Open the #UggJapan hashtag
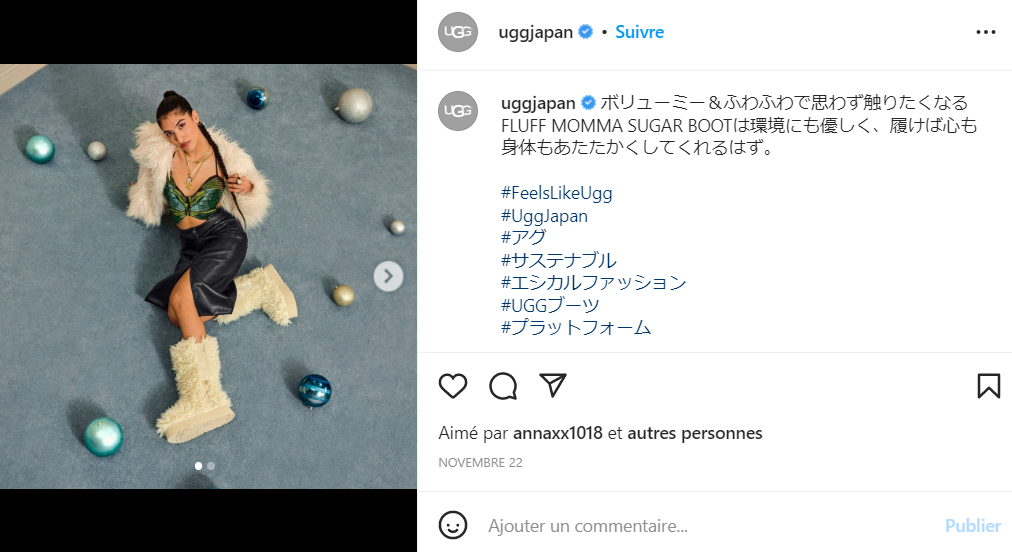The width and height of the screenshot is (1012, 552). pyautogui.click(x=544, y=216)
